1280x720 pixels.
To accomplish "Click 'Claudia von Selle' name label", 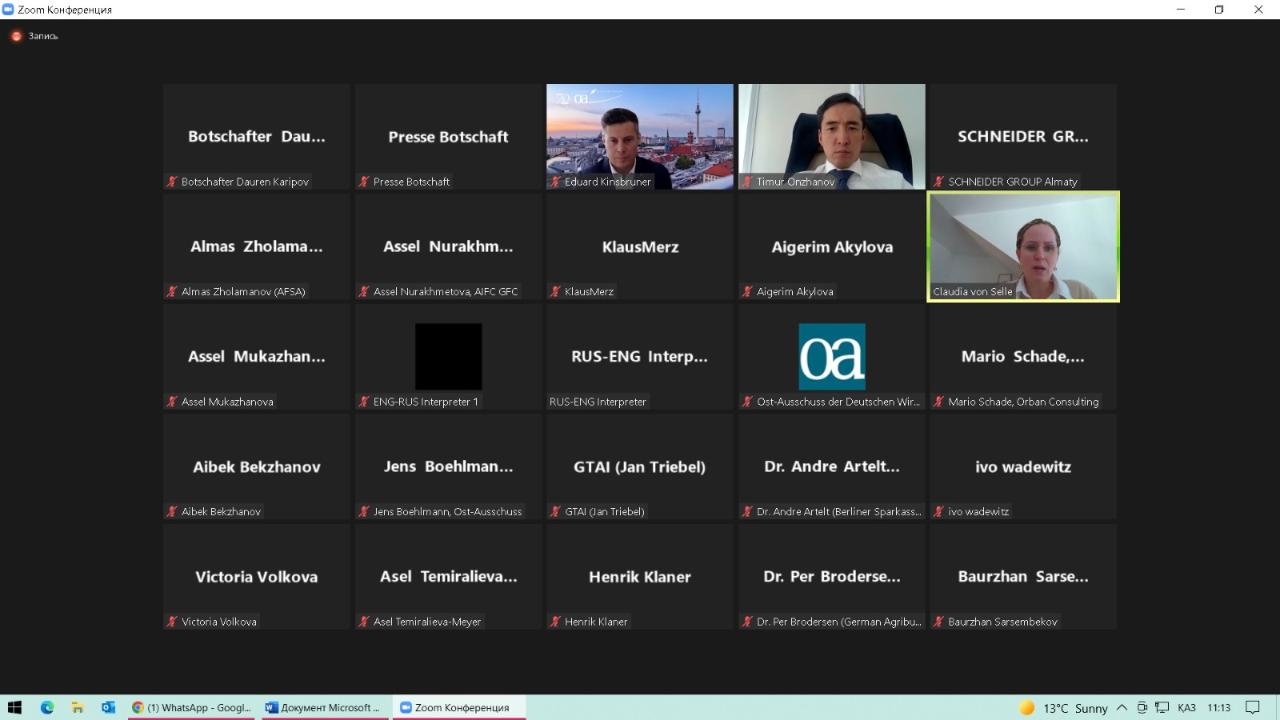I will [x=973, y=292].
